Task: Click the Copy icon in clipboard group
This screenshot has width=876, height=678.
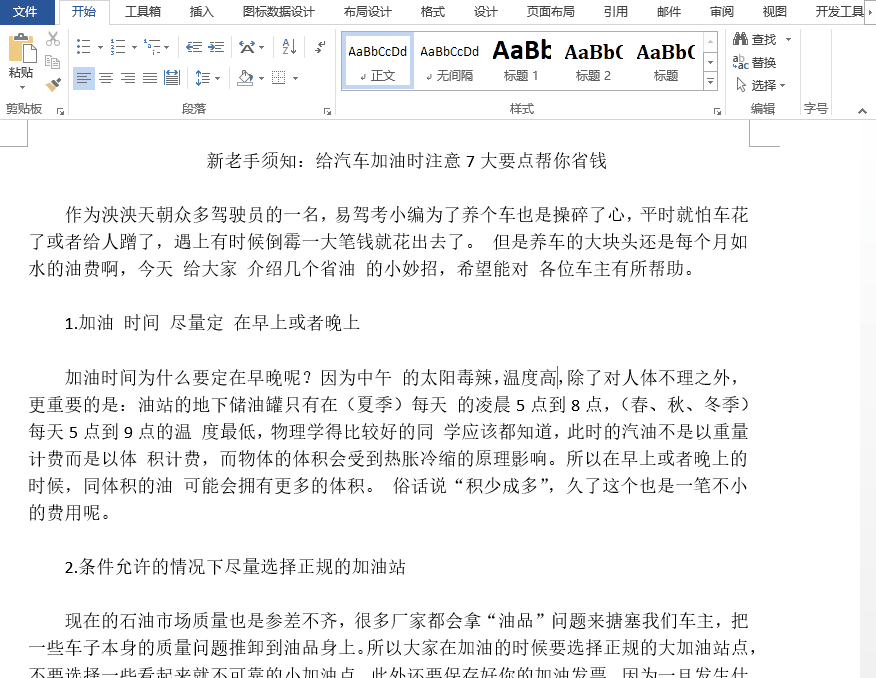Action: 53,62
